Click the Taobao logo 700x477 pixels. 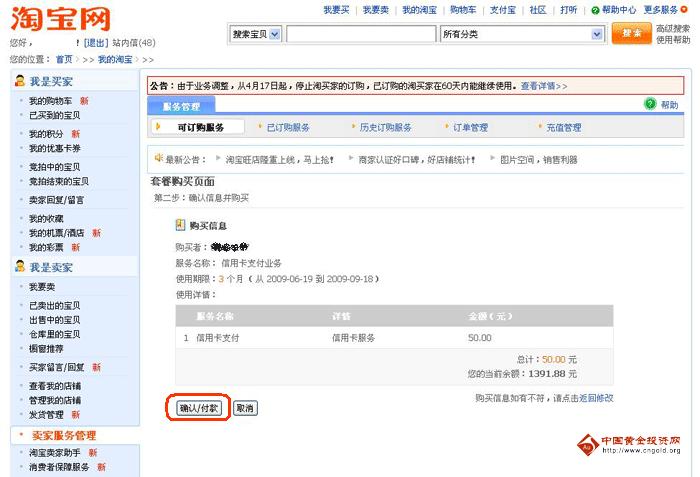coord(60,19)
